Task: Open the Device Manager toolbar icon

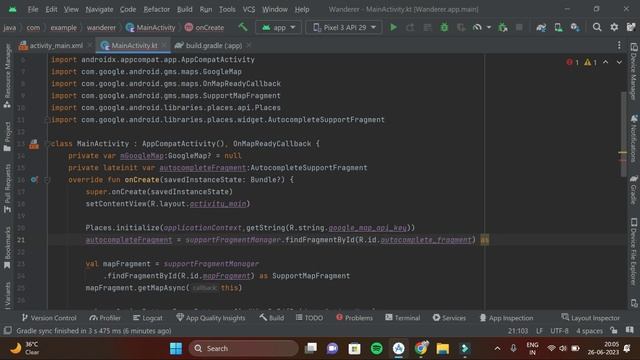Action: (558, 27)
